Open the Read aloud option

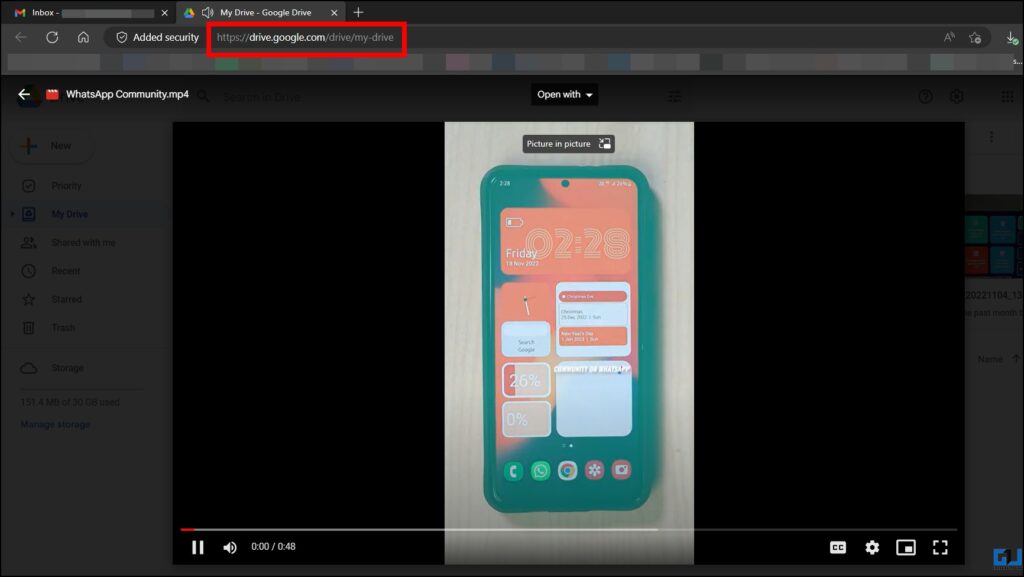[x=949, y=37]
